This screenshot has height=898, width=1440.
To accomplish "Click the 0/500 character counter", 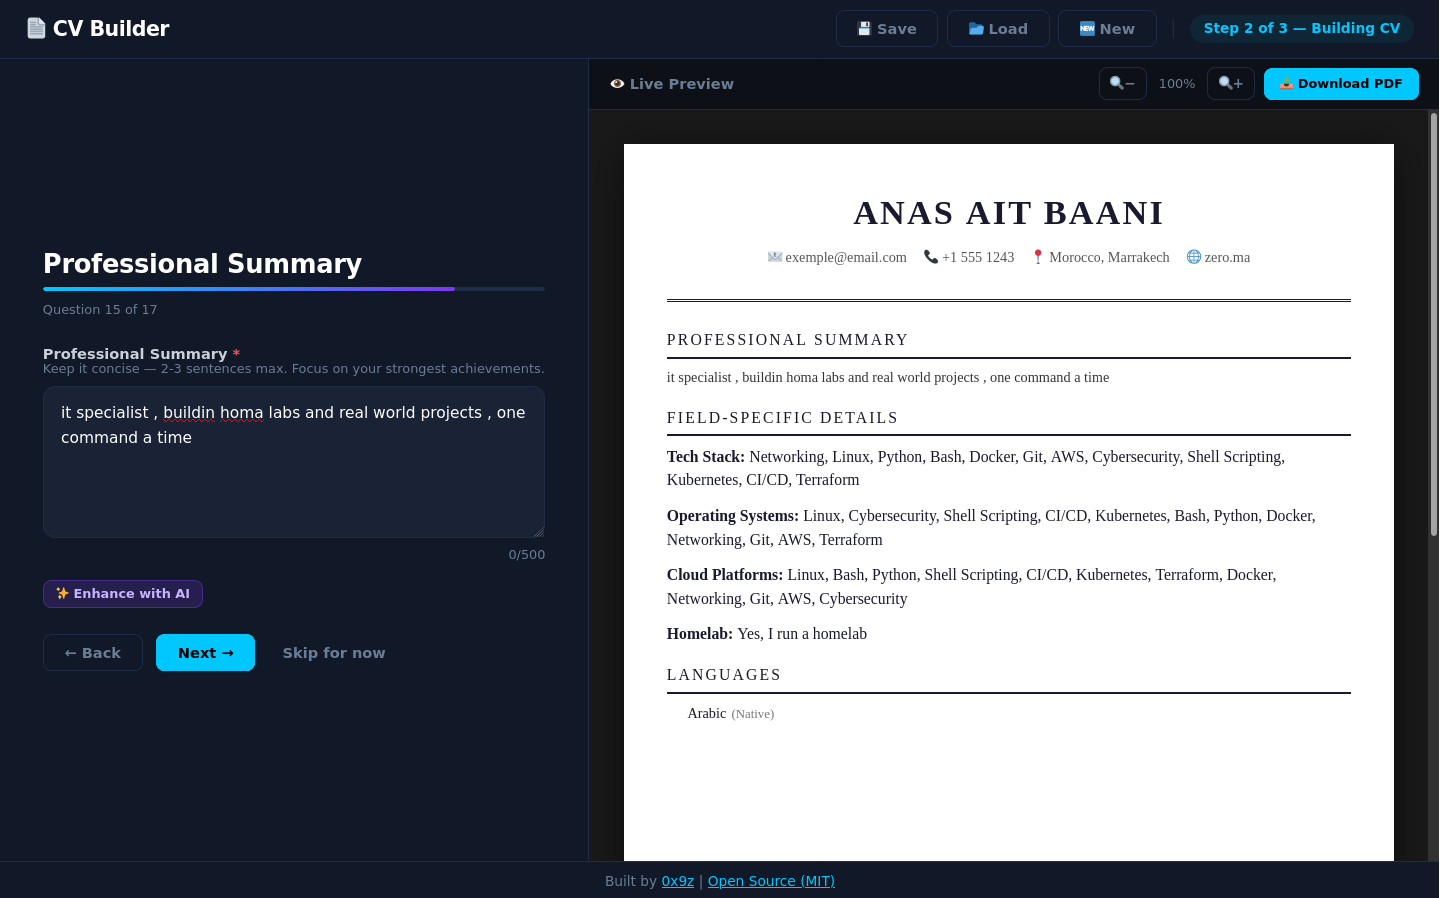I will click(527, 555).
